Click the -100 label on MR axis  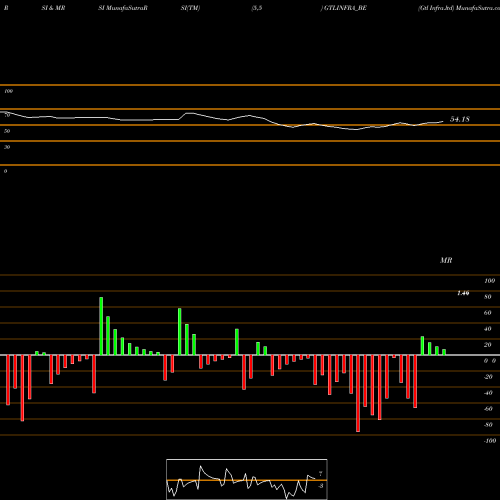[x=490, y=441]
